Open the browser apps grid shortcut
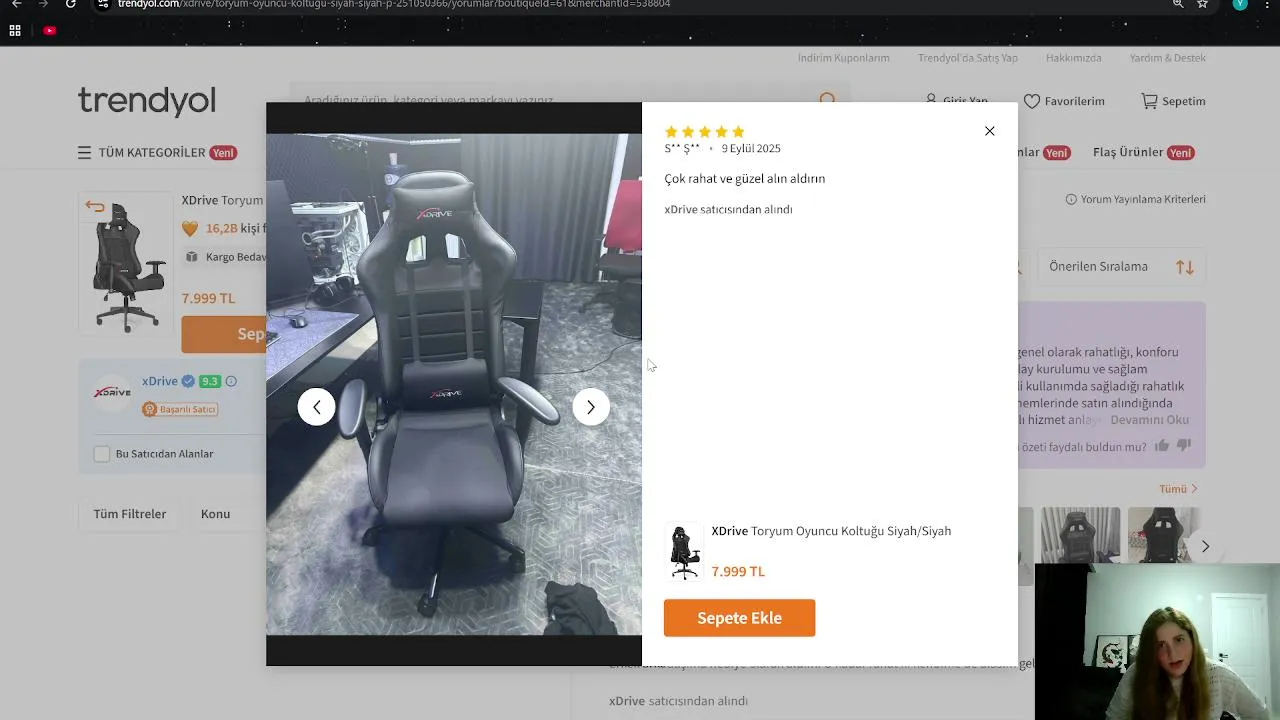1280x720 pixels. tap(15, 31)
